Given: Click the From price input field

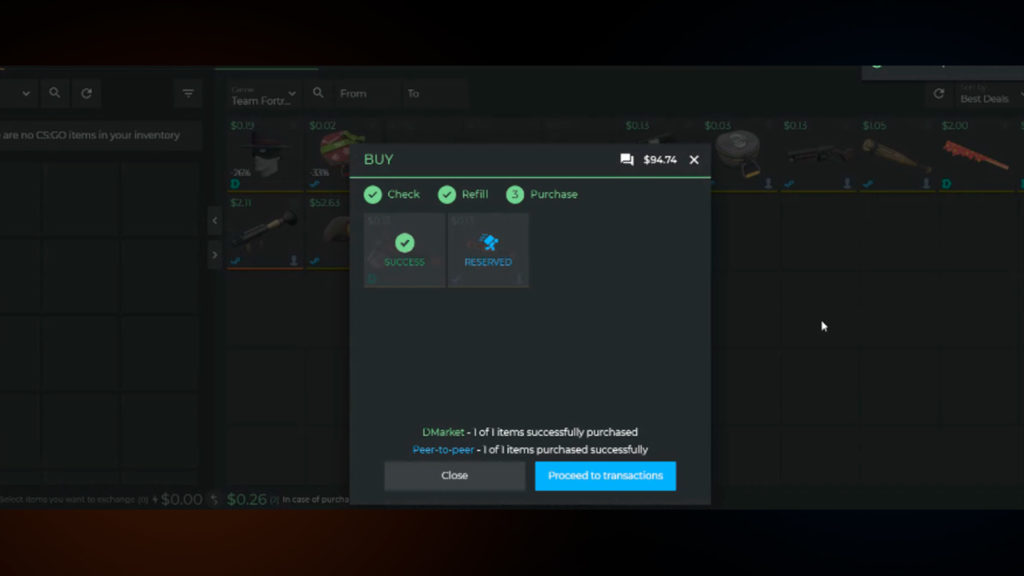Looking at the screenshot, I should (x=366, y=93).
